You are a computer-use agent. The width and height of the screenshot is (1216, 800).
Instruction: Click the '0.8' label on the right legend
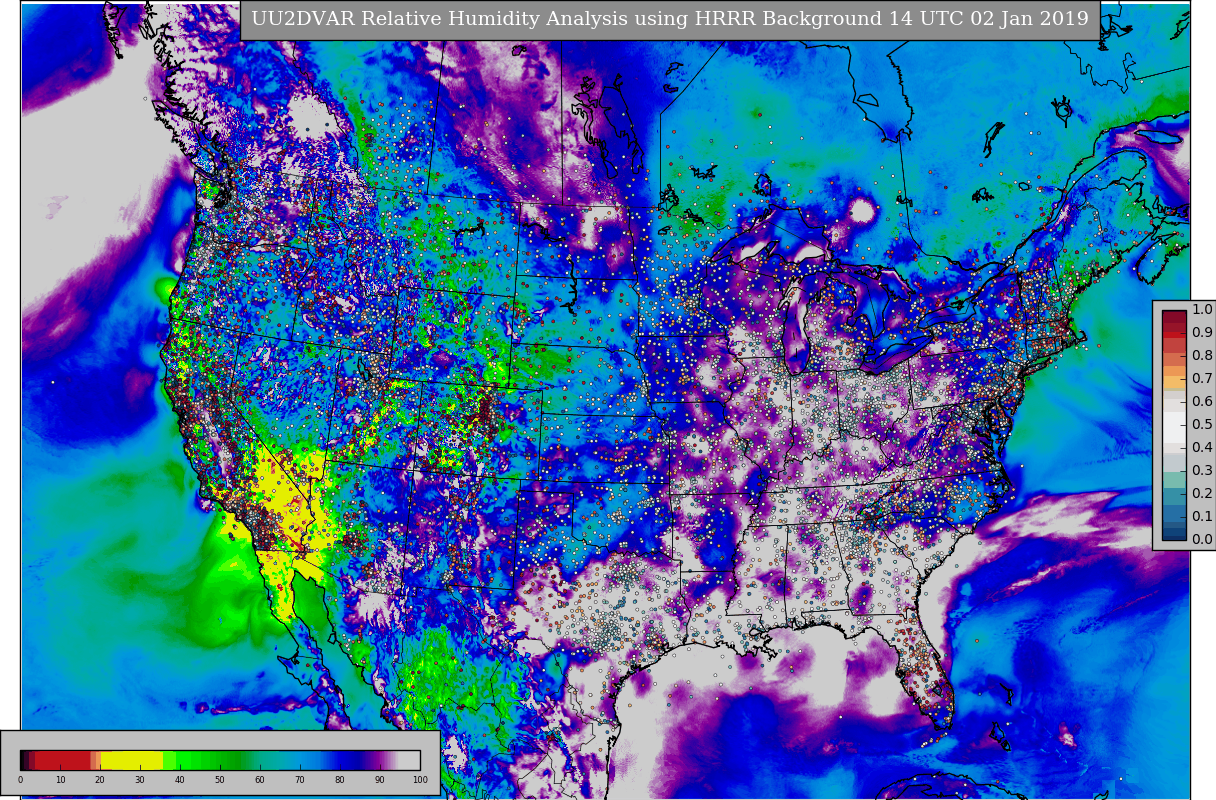(1202, 356)
